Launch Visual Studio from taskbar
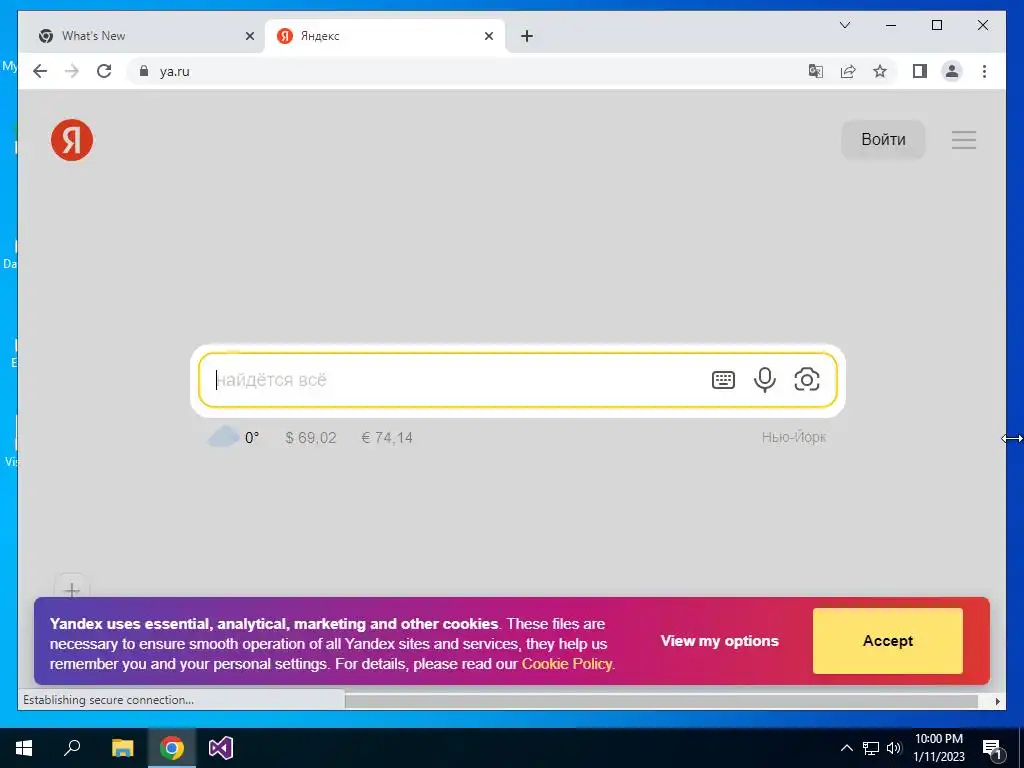The width and height of the screenshot is (1024, 768). click(x=221, y=748)
